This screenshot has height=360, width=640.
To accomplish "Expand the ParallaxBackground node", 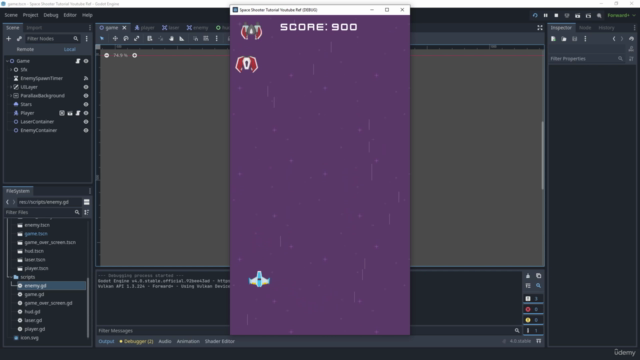I will (x=11, y=96).
